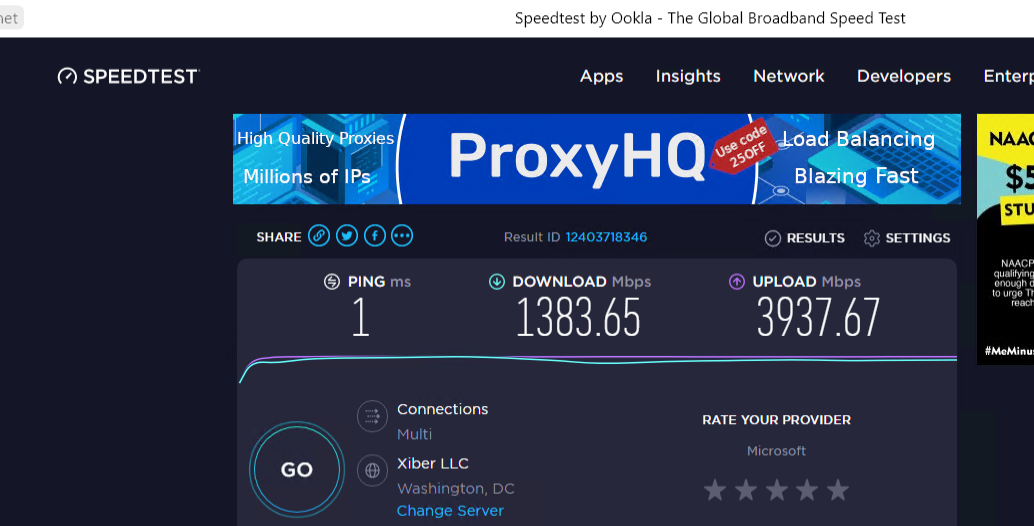The height and width of the screenshot is (526, 1034).
Task: Click the Results checkmark icon
Action: tap(772, 238)
